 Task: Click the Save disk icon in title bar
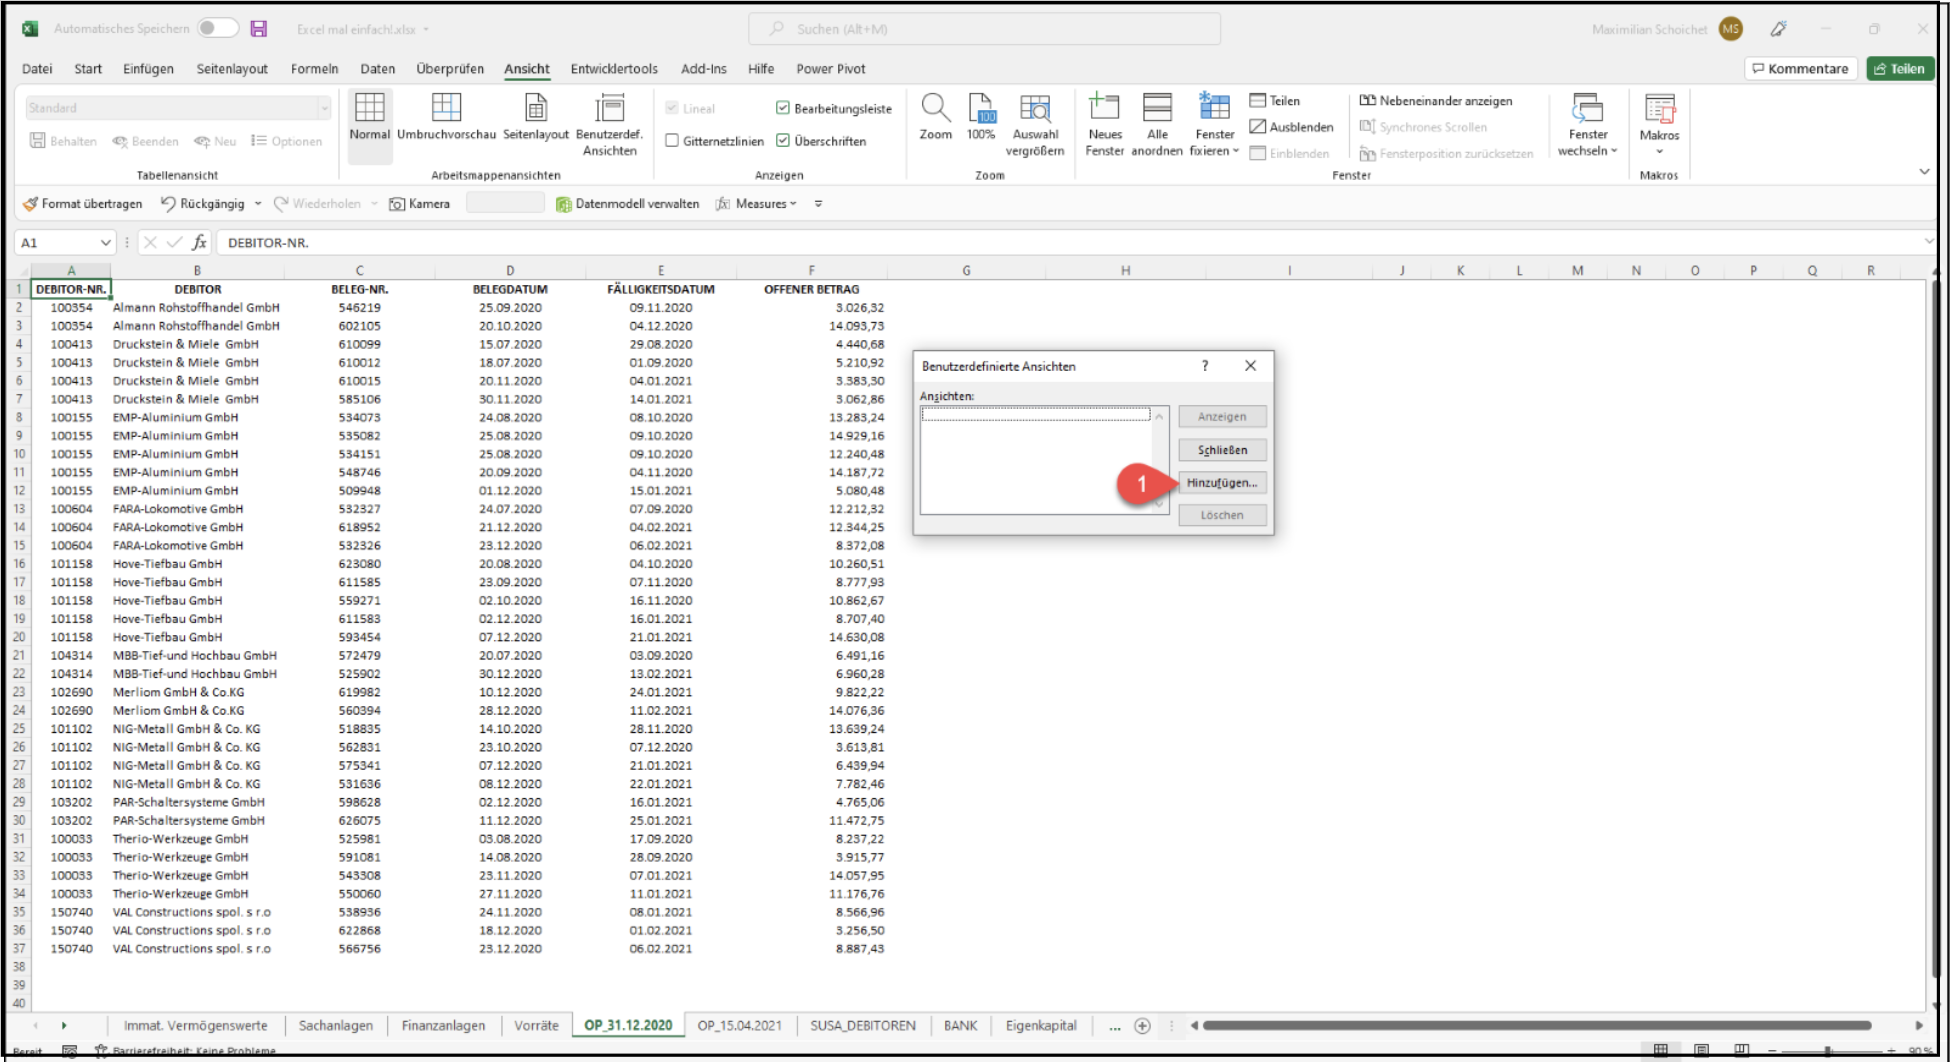259,29
